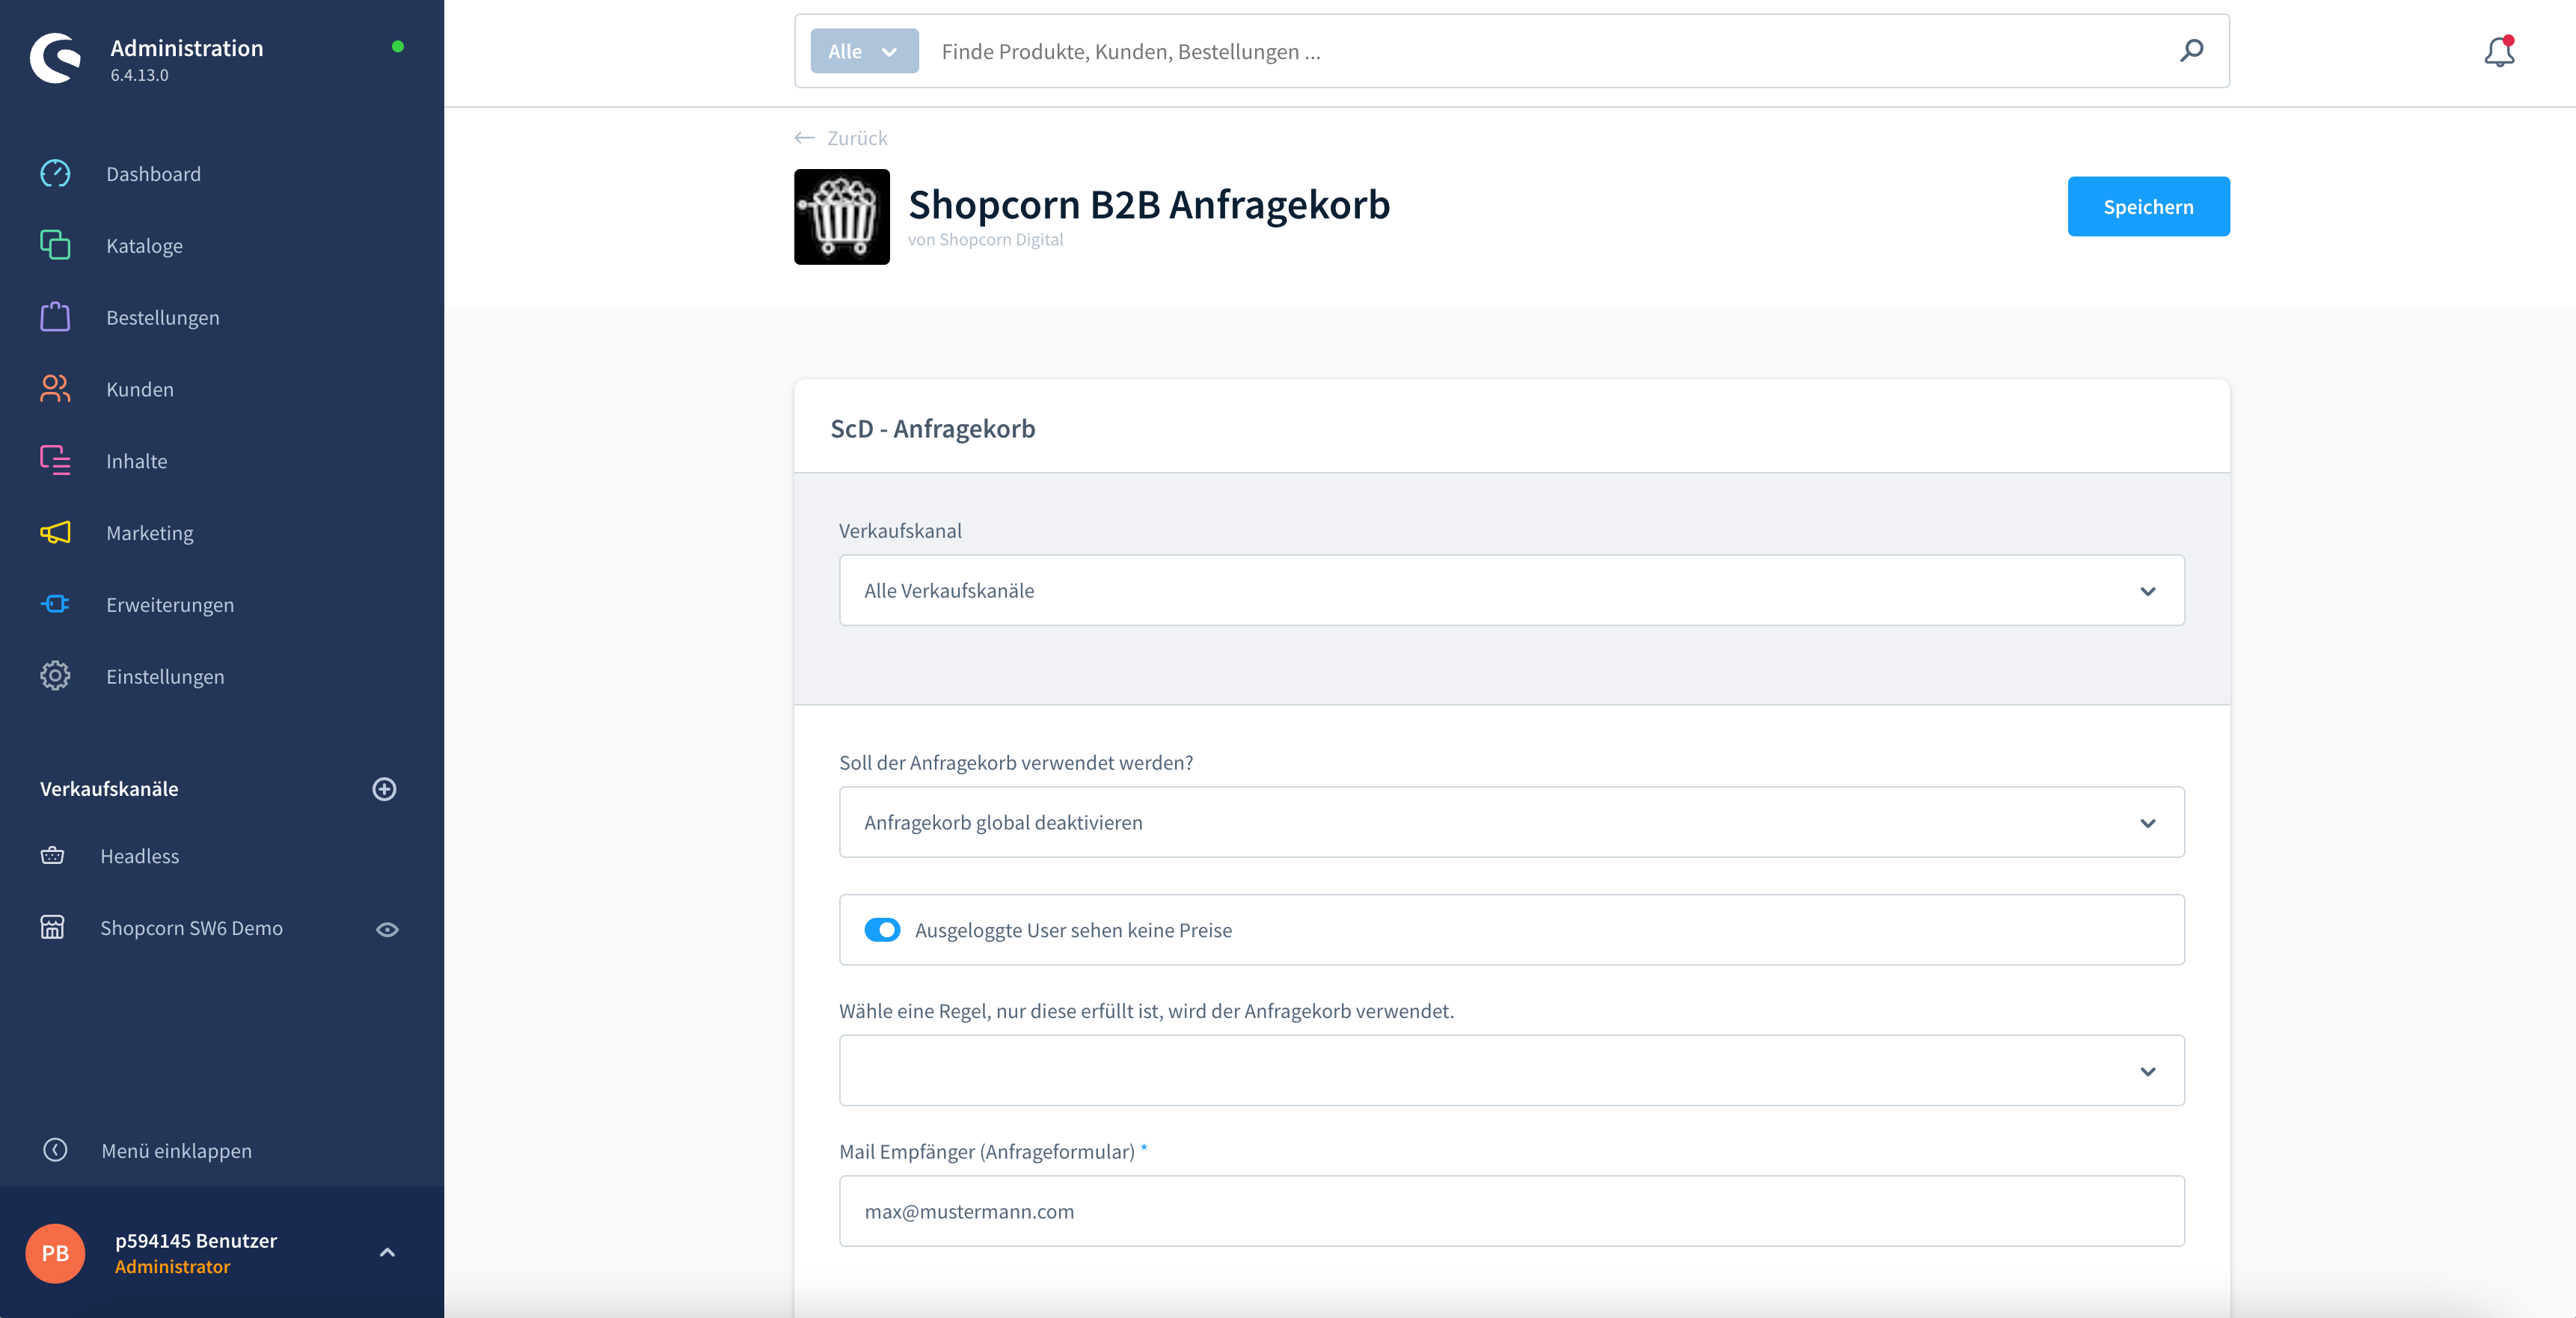This screenshot has height=1318, width=2576.
Task: Focus the global search input field
Action: [1545, 51]
